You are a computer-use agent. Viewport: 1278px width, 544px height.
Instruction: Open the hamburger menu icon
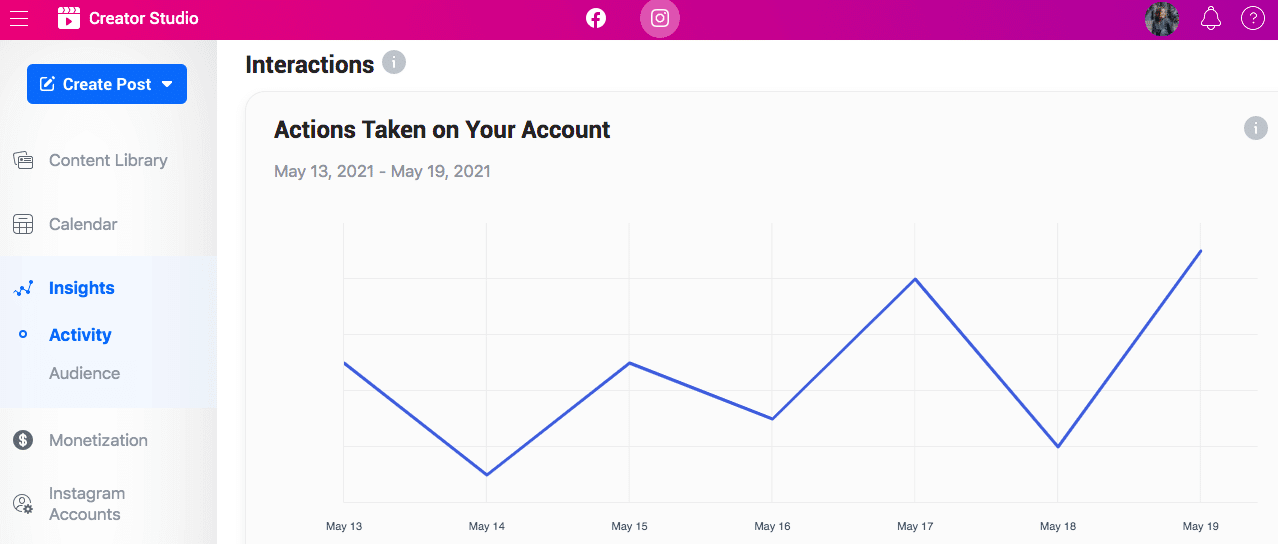[x=19, y=18]
